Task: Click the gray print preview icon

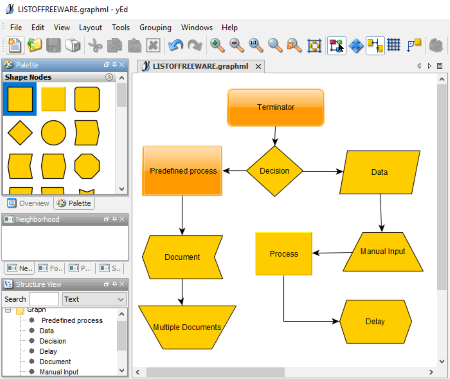Action: coord(436,45)
